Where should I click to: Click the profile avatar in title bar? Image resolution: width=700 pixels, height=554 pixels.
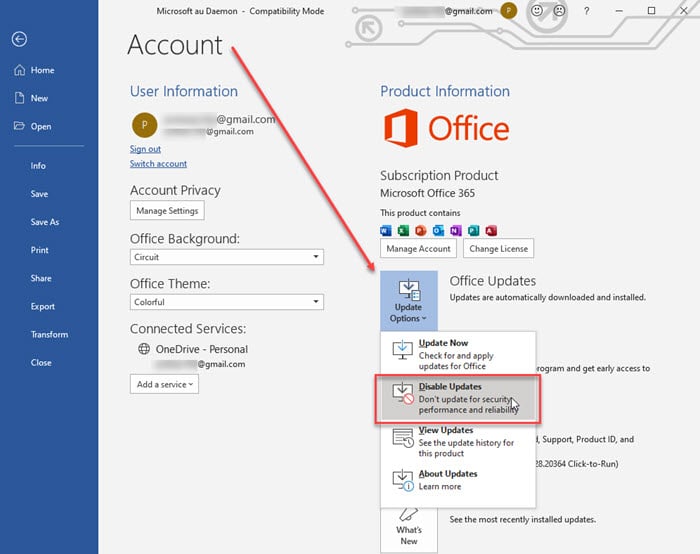pos(508,11)
